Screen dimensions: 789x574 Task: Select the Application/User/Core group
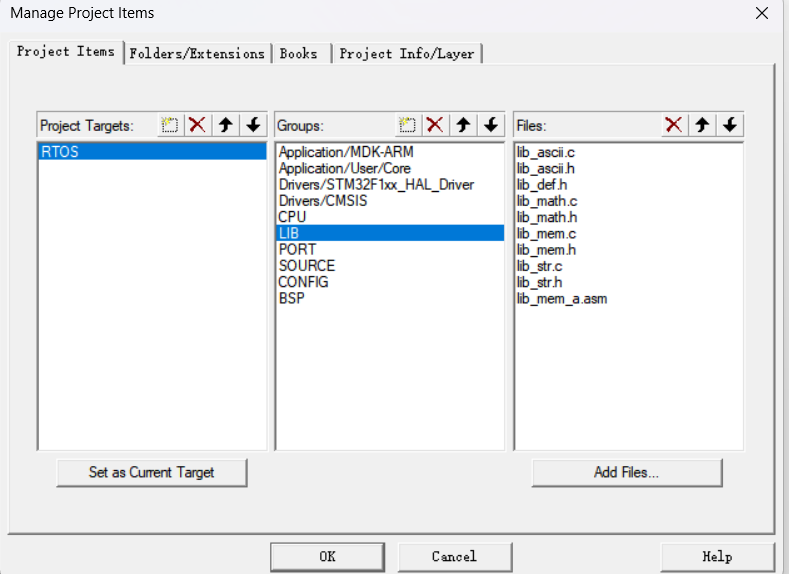[390, 168]
